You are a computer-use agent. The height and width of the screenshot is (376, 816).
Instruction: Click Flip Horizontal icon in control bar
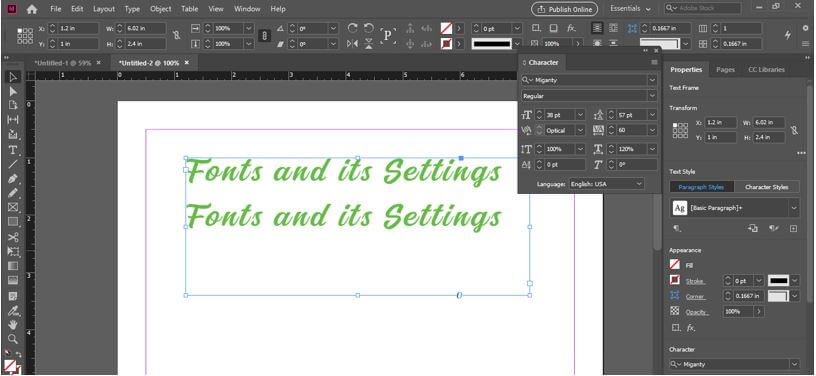coord(353,44)
